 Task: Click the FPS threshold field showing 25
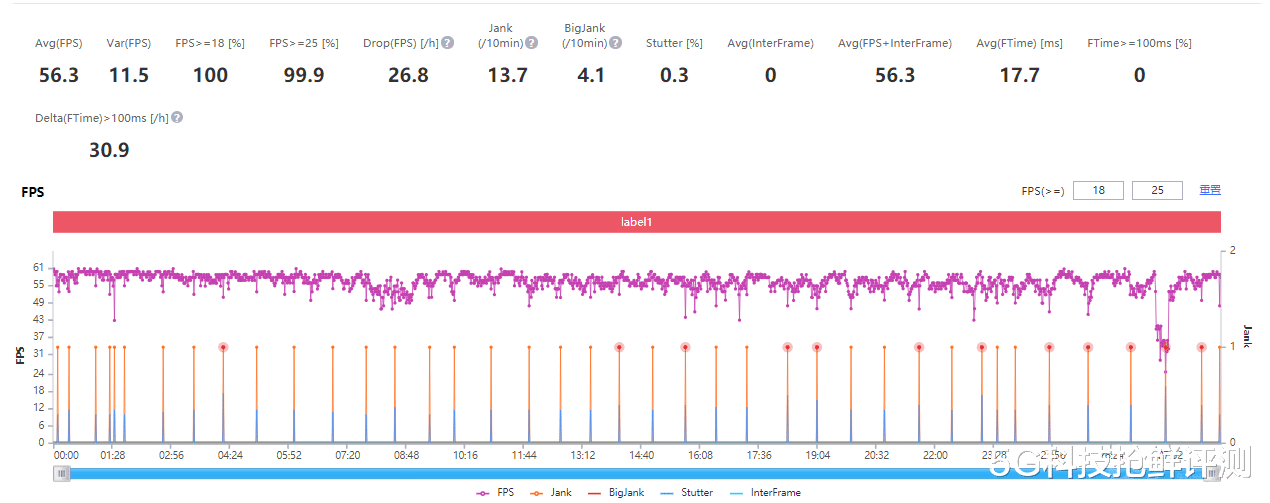pos(1157,190)
